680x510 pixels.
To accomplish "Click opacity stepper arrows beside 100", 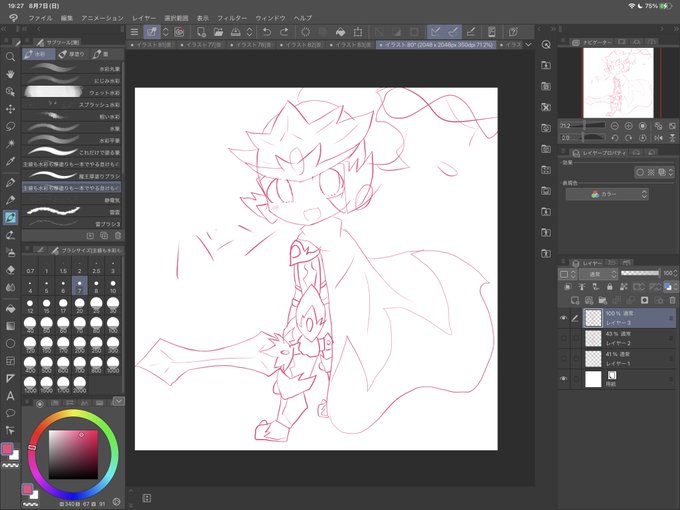I will click(675, 273).
